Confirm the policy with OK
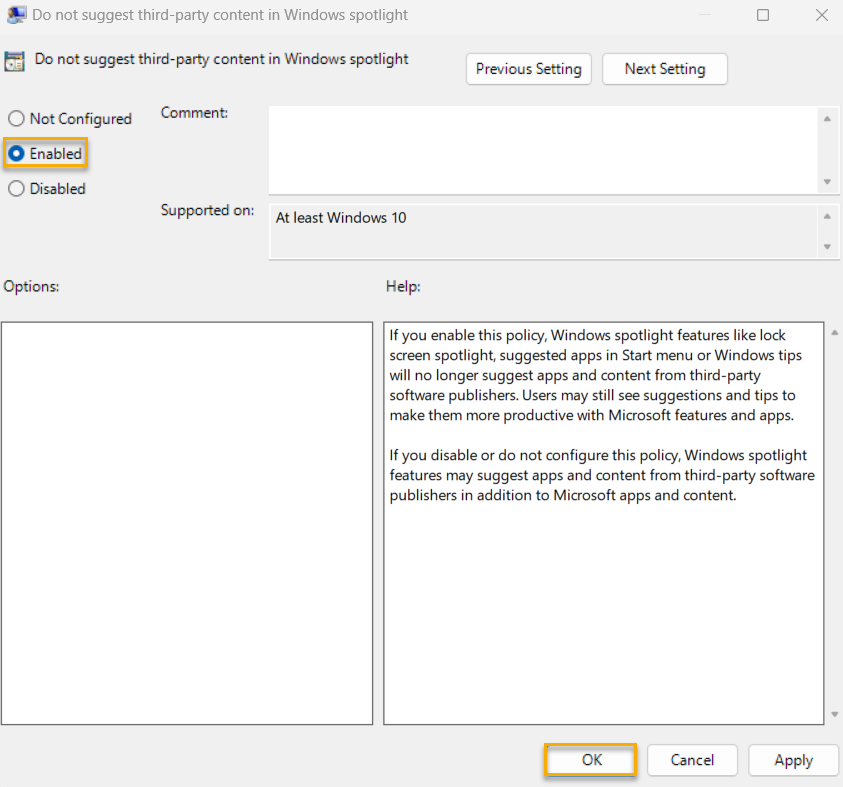Viewport: 843px width, 787px height. click(589, 760)
